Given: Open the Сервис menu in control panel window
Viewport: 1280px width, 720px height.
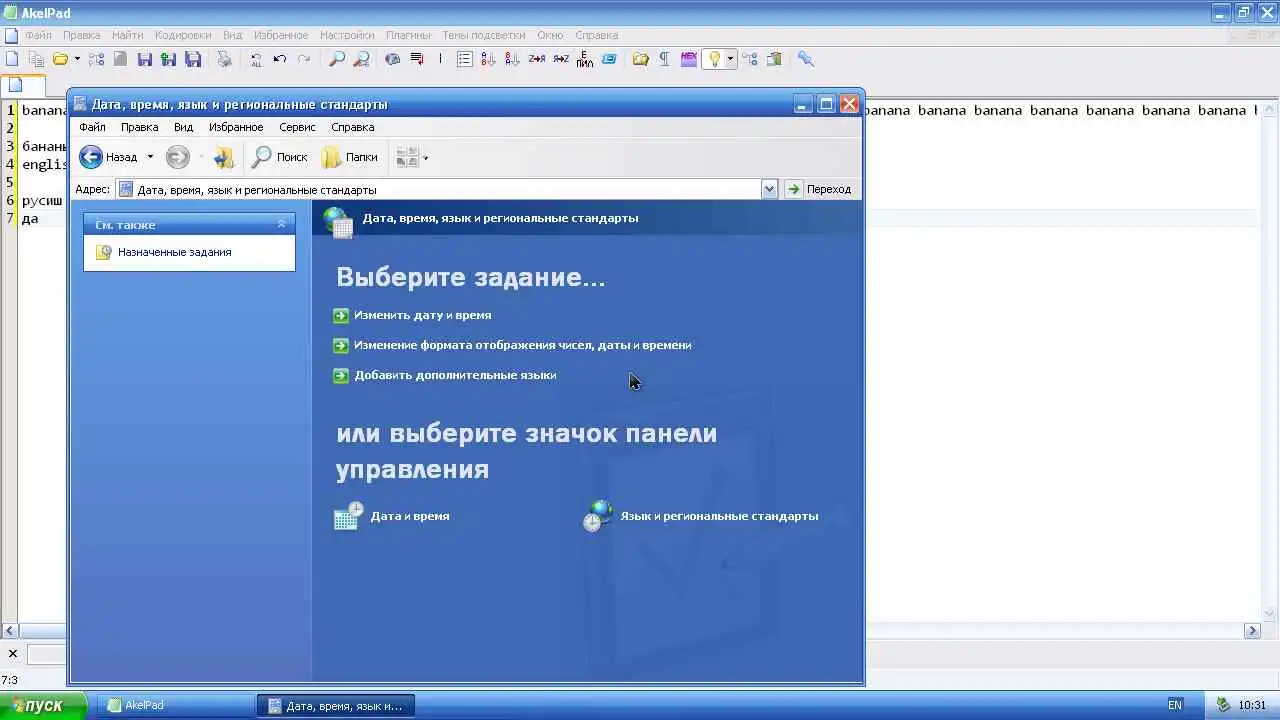Looking at the screenshot, I should tap(297, 127).
